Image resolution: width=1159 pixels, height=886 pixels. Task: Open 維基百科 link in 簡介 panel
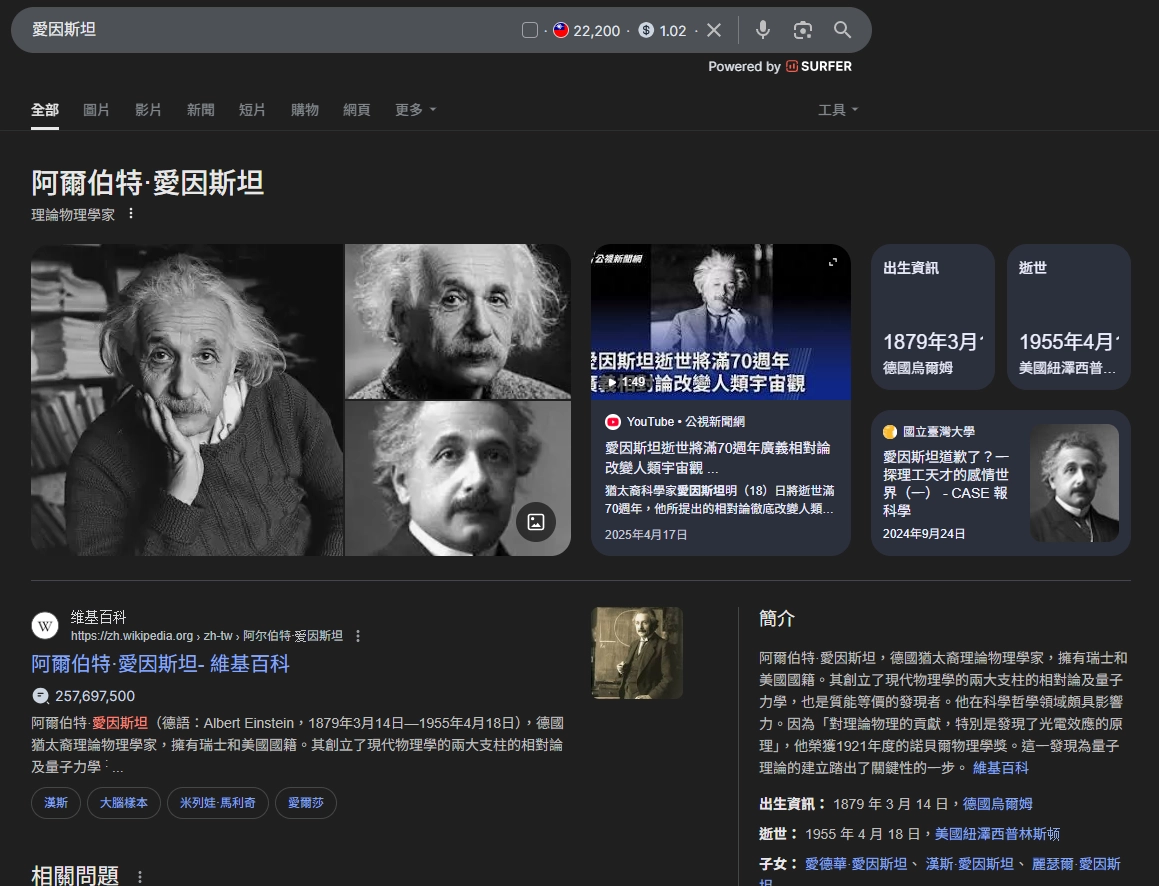pos(1000,768)
